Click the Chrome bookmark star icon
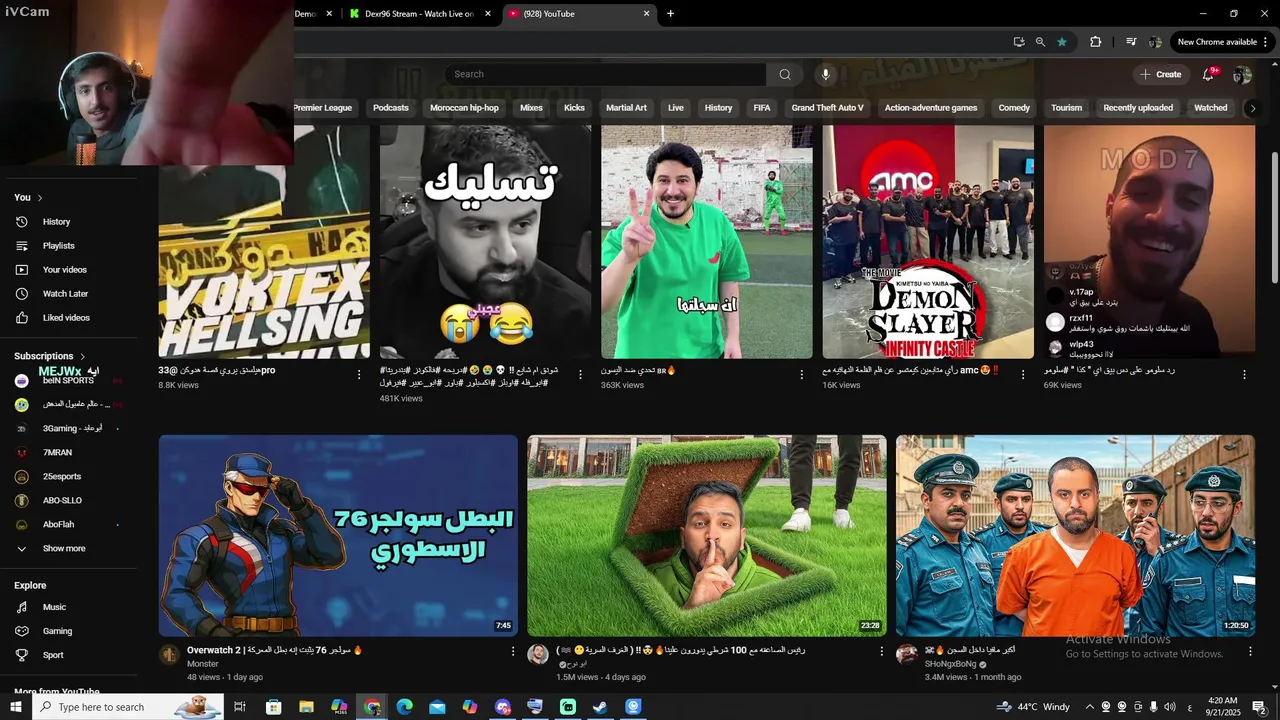The width and height of the screenshot is (1280, 720). click(x=1062, y=42)
